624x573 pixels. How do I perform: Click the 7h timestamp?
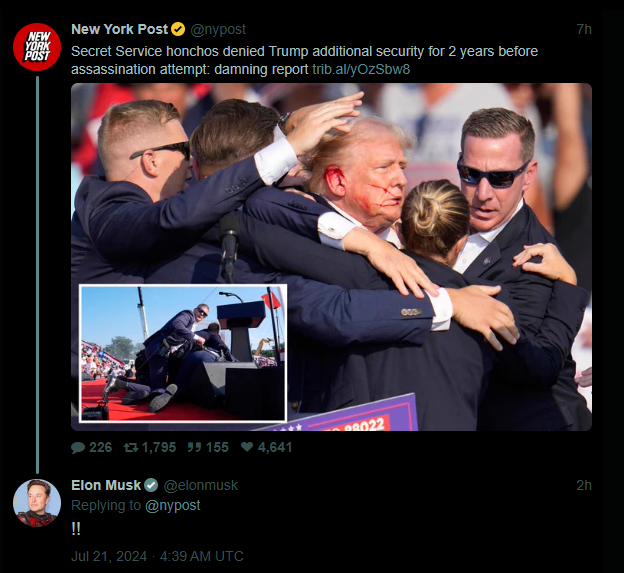584,29
